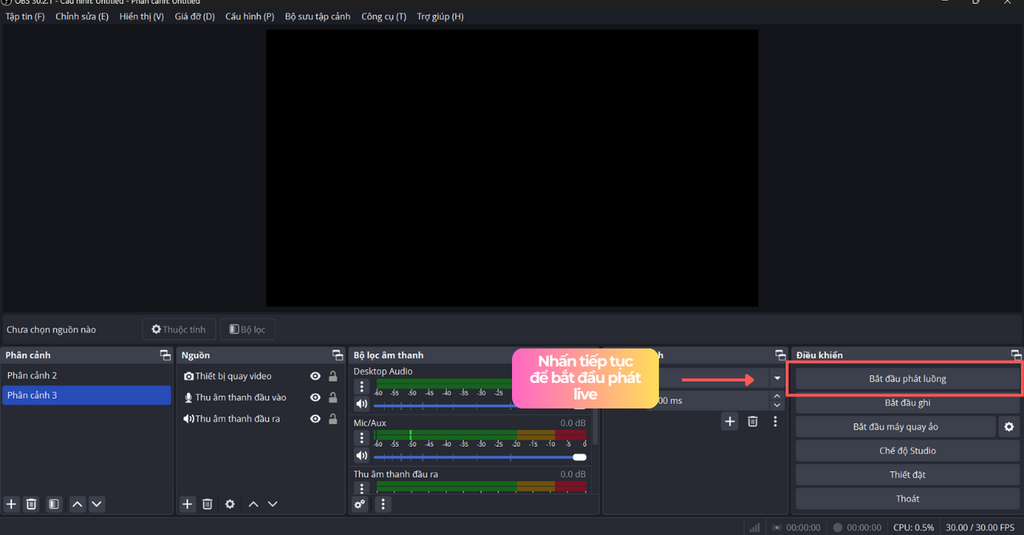Click the black preview canvas
The height and width of the screenshot is (535, 1024).
tap(512, 168)
